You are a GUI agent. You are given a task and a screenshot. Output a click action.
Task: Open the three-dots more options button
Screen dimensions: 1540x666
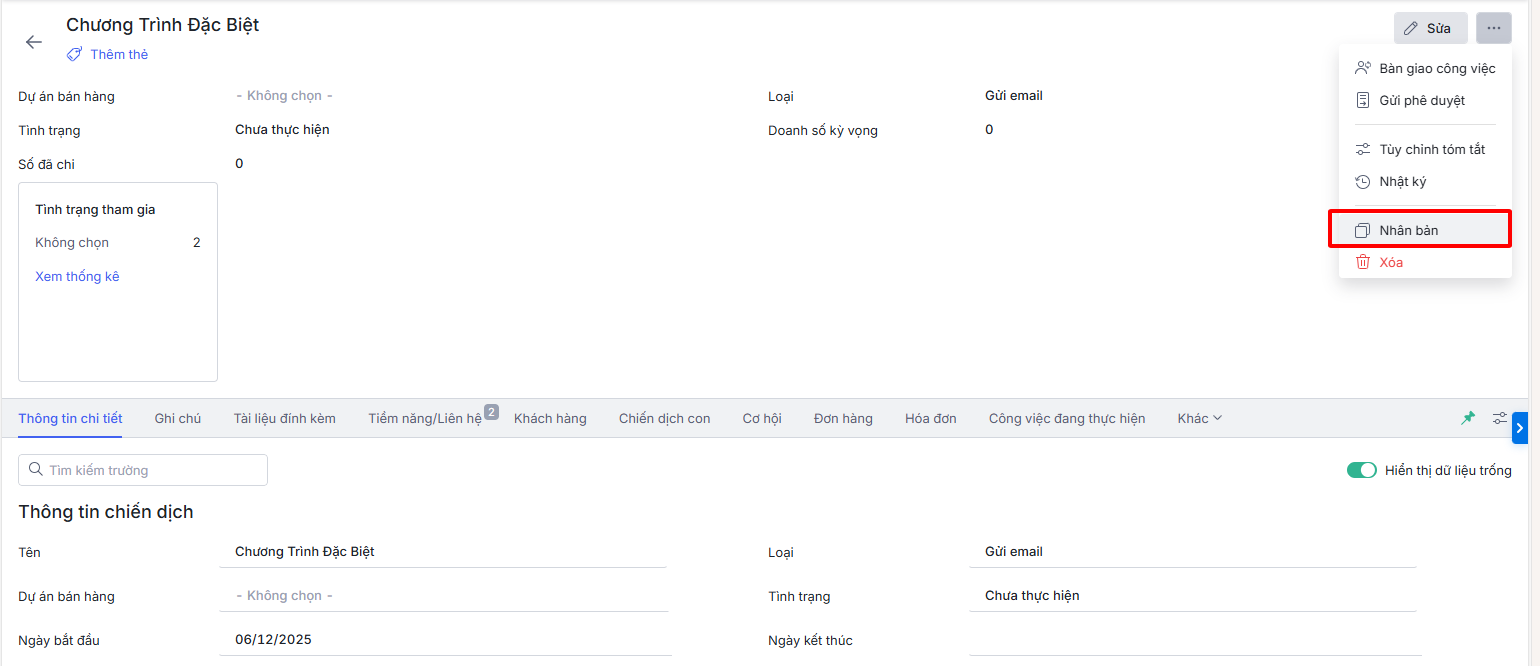[1493, 28]
